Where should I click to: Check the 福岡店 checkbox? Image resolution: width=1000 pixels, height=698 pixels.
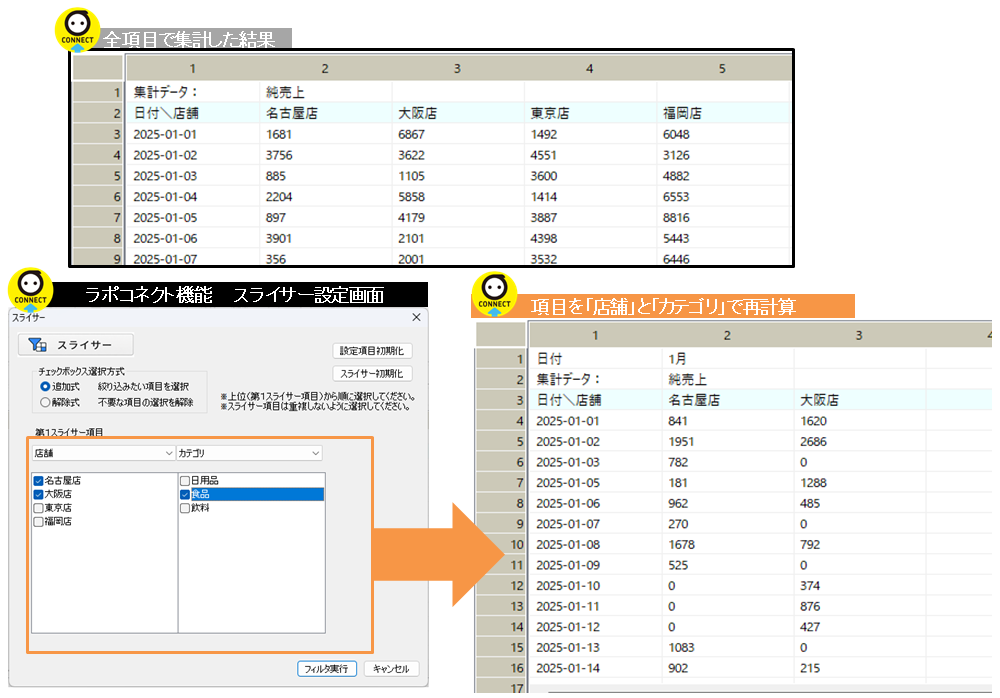pyautogui.click(x=38, y=521)
